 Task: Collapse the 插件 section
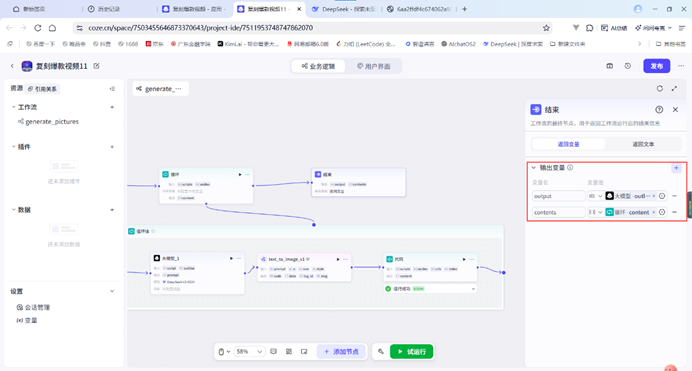pyautogui.click(x=13, y=146)
